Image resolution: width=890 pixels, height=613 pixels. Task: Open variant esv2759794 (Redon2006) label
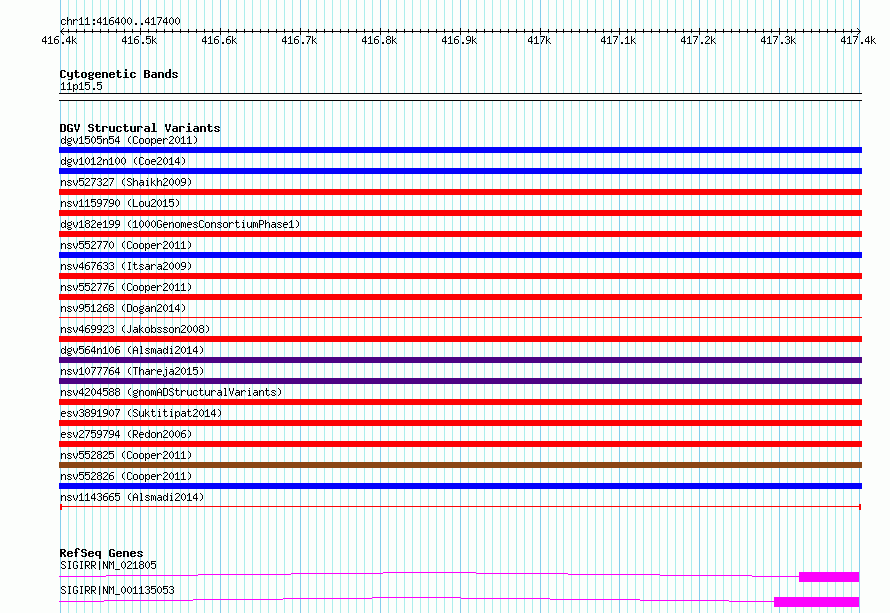click(126, 434)
